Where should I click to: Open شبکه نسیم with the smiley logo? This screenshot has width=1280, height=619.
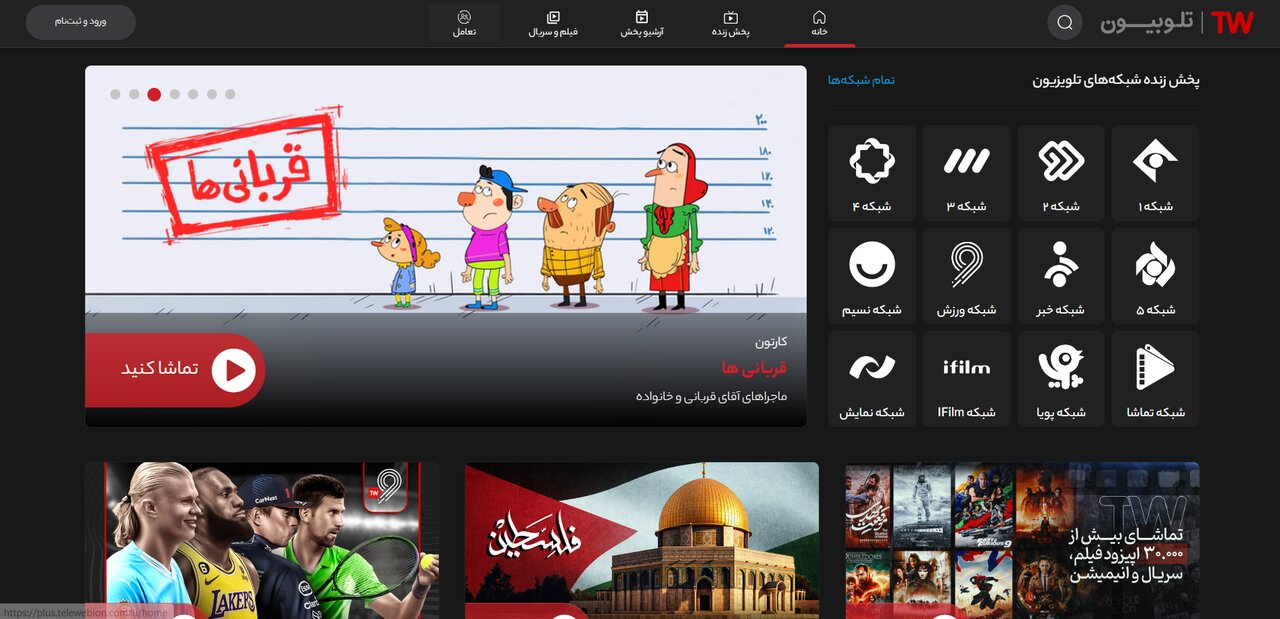point(871,276)
